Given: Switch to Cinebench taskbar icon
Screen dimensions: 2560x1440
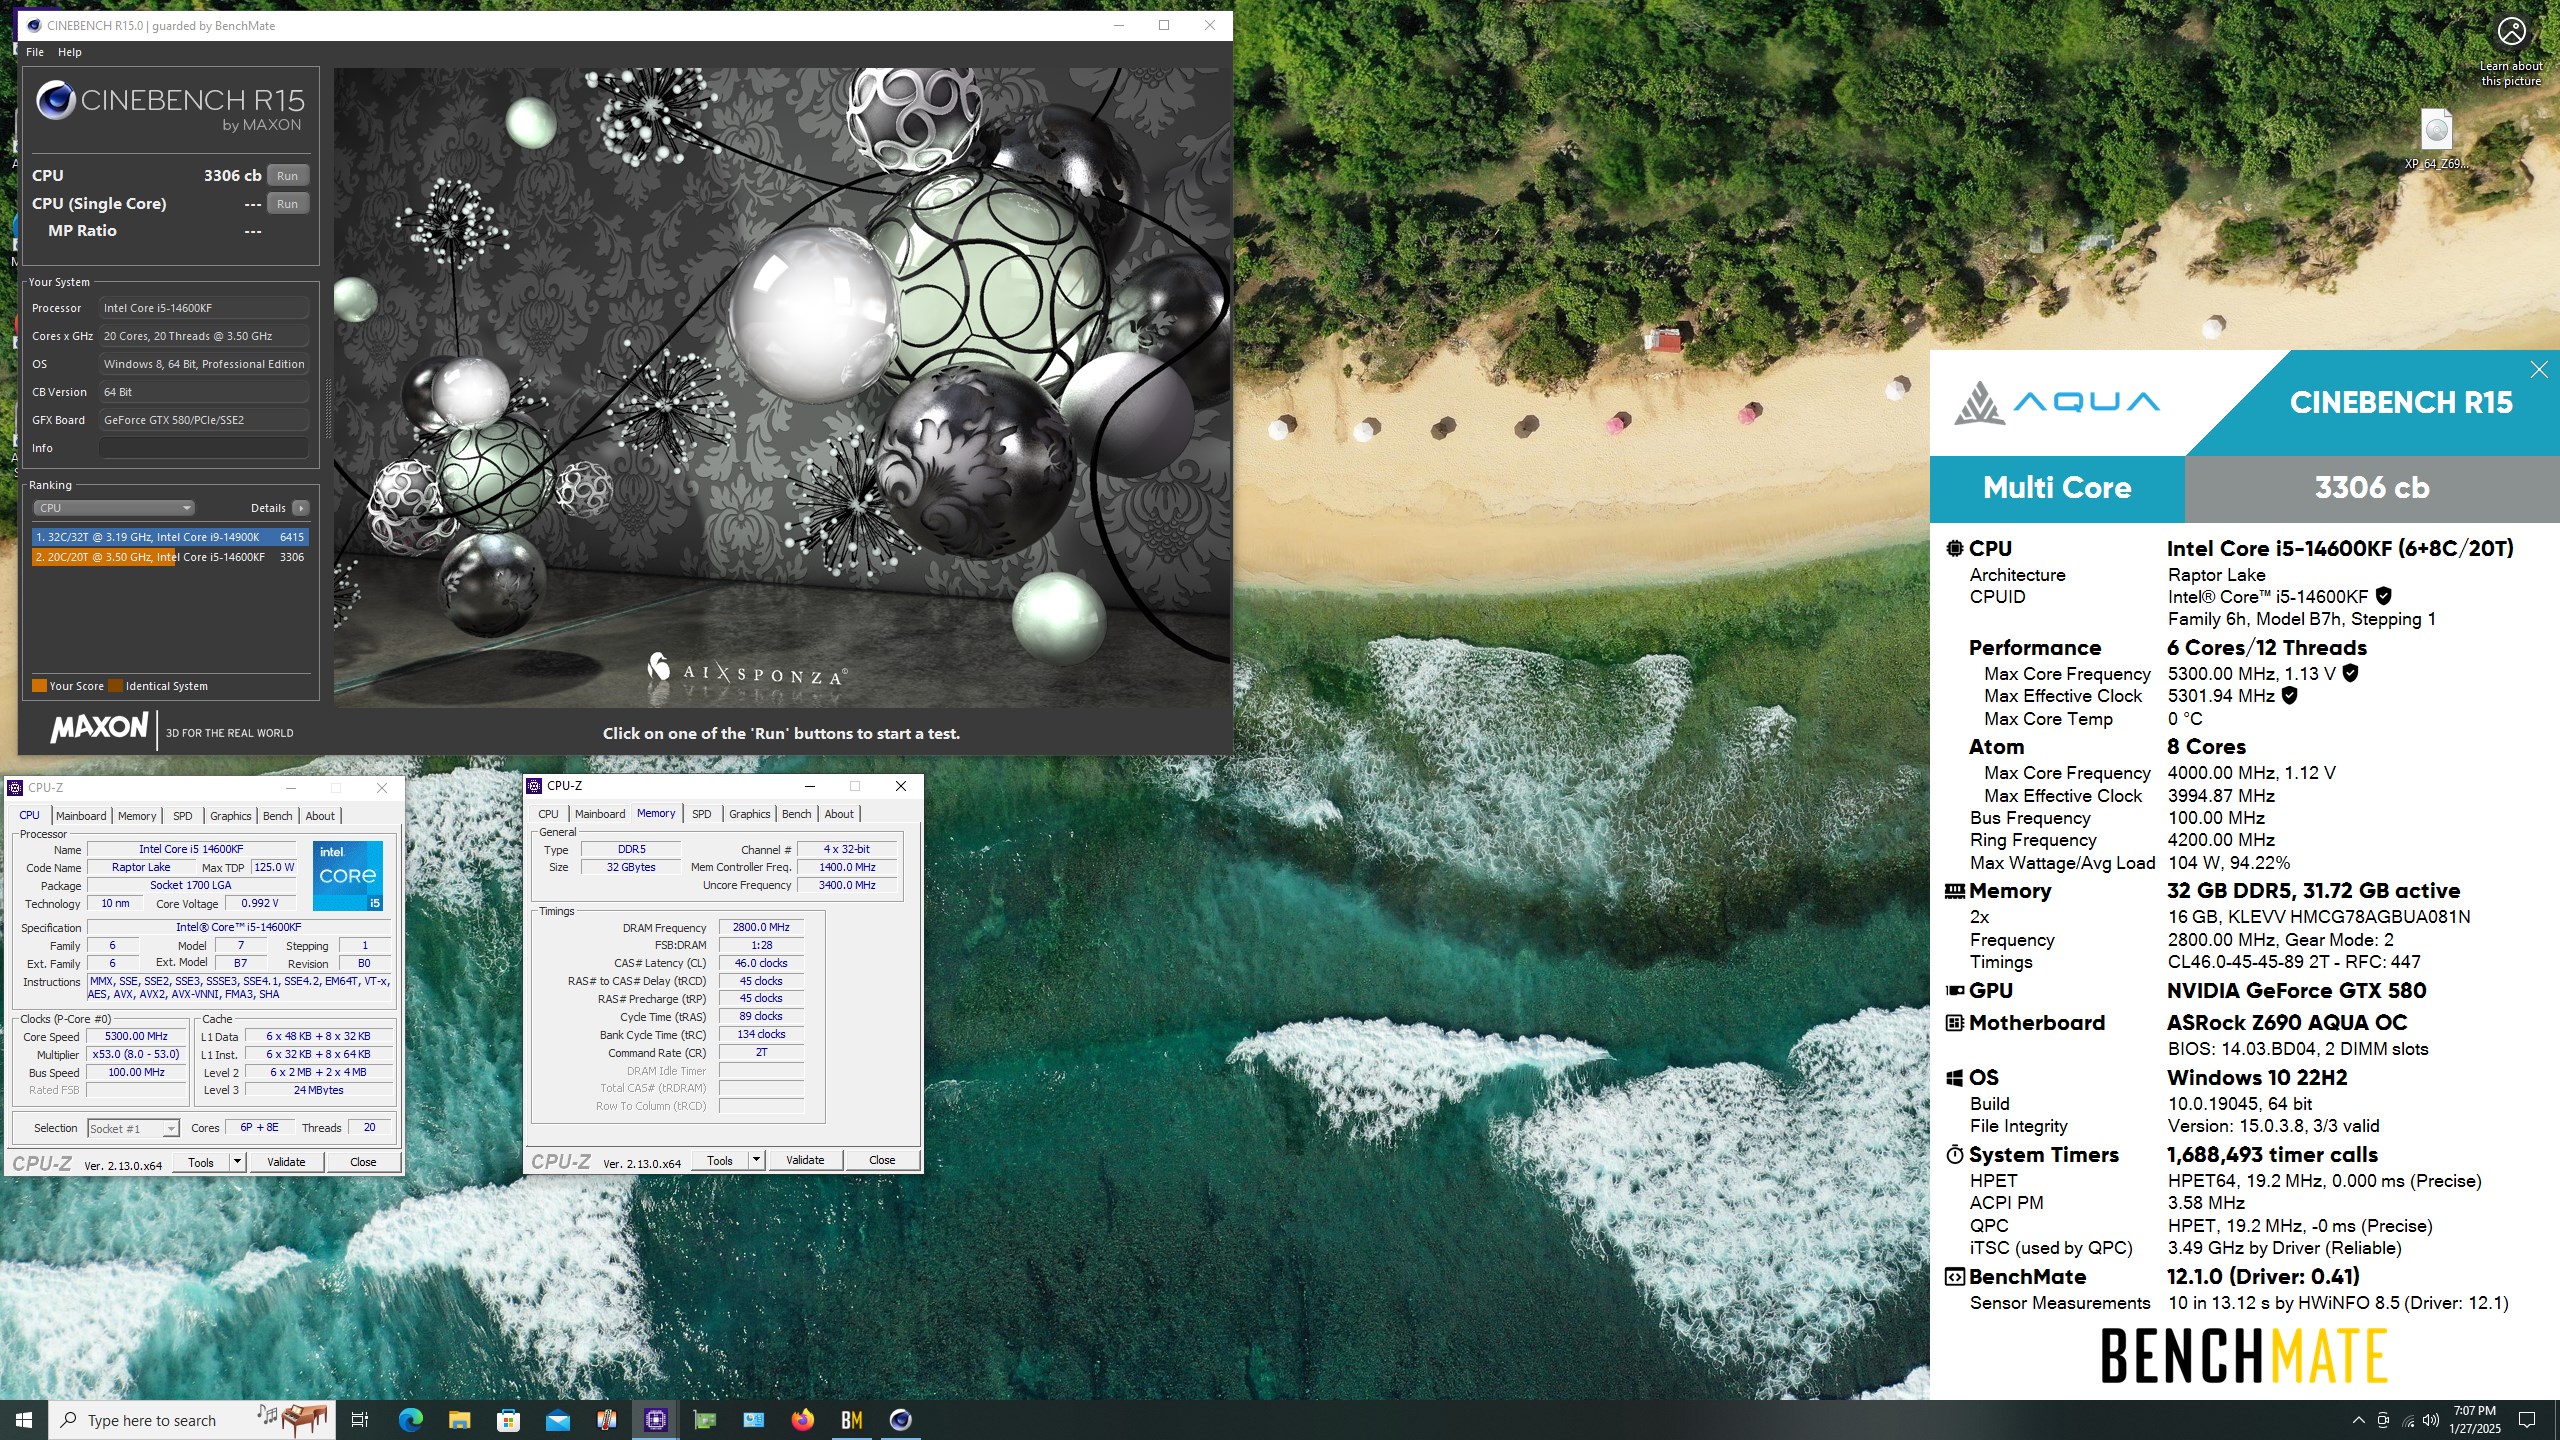Looking at the screenshot, I should click(x=901, y=1420).
